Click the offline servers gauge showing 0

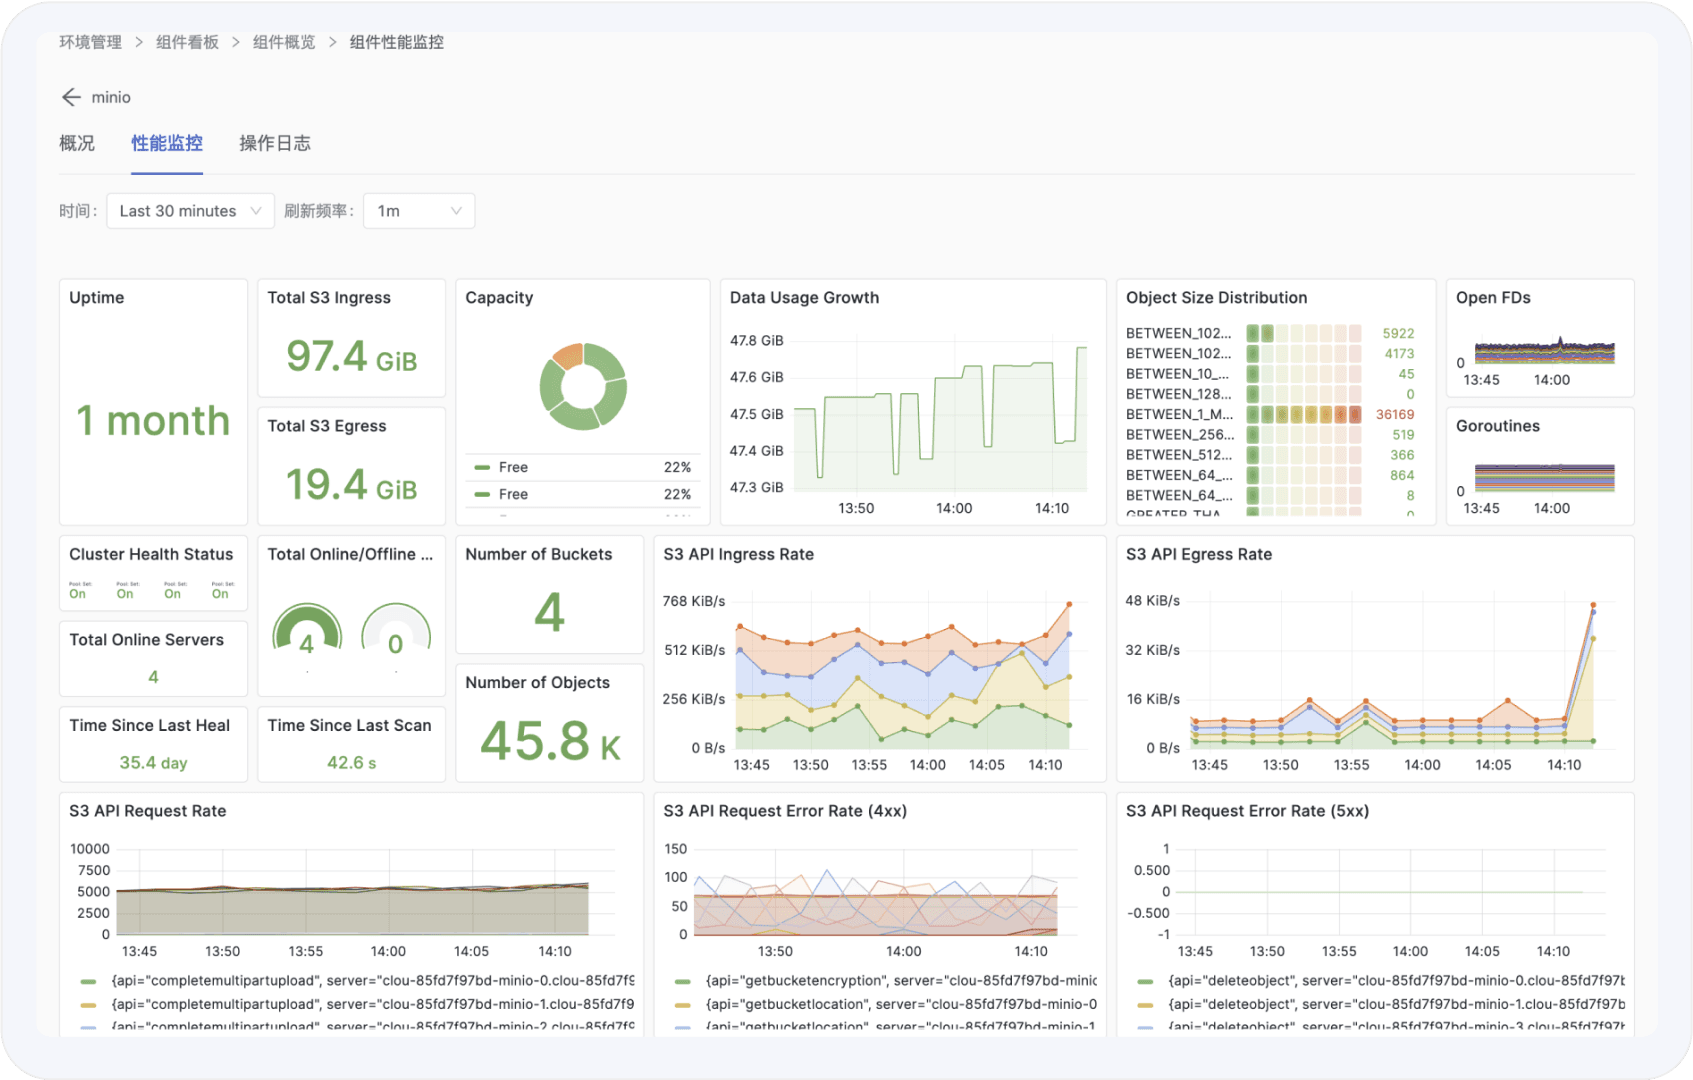pyautogui.click(x=396, y=632)
